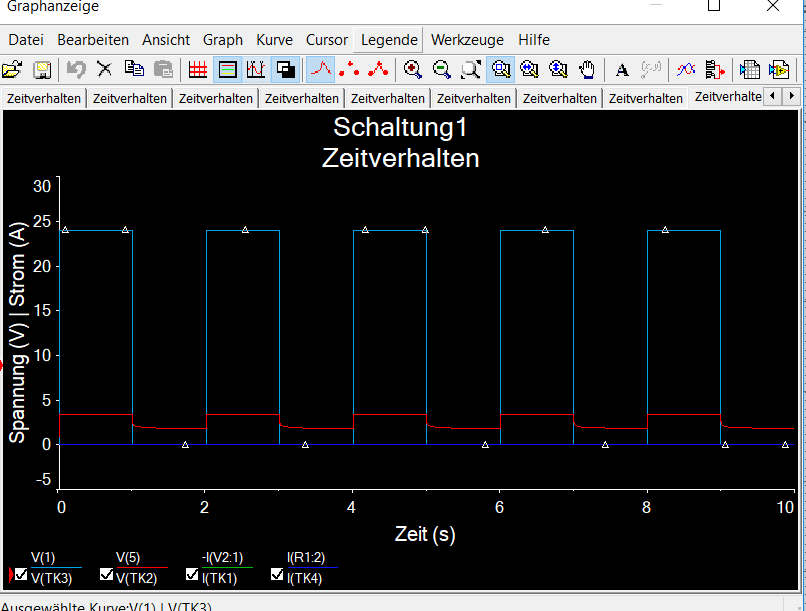Click the export to LabVIEW icon
This screenshot has height=611, width=806.
[x=779, y=69]
